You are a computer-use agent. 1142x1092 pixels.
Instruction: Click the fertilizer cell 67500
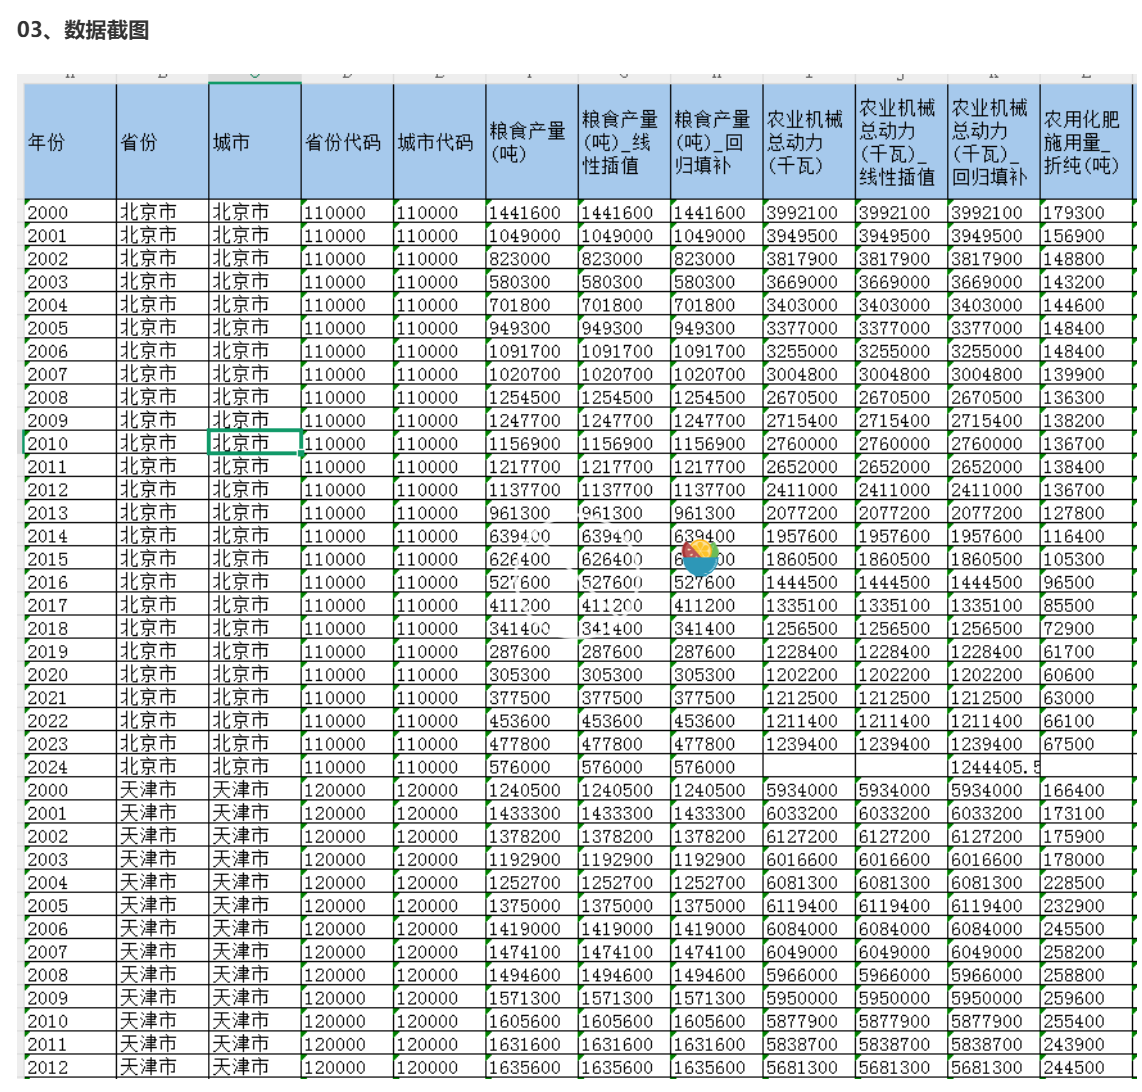coord(1087,744)
